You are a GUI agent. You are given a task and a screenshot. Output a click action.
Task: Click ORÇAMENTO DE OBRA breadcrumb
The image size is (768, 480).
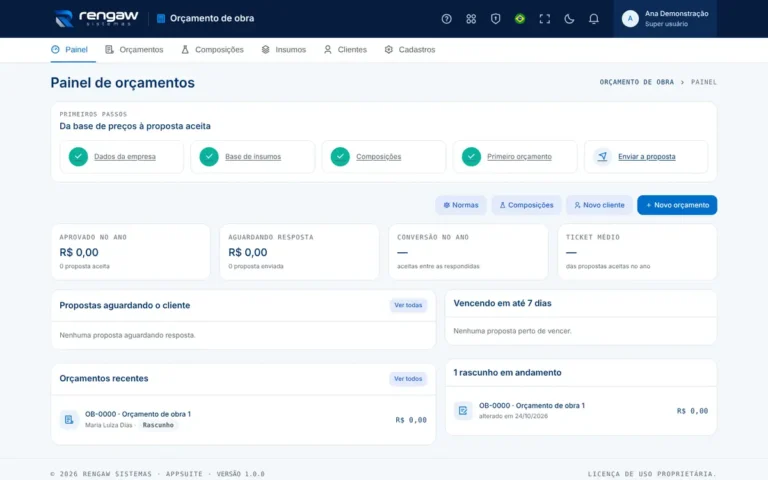point(637,82)
